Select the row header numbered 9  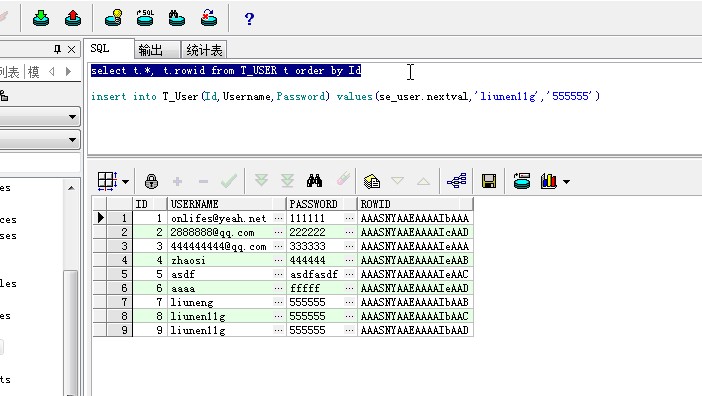(x=120, y=330)
